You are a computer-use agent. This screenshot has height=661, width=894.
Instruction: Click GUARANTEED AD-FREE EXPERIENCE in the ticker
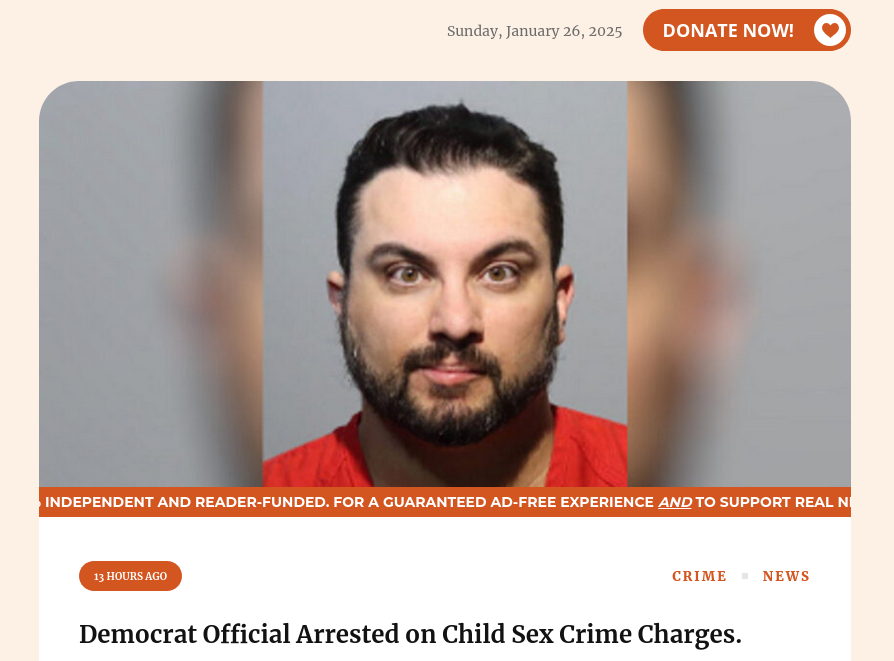tap(518, 502)
